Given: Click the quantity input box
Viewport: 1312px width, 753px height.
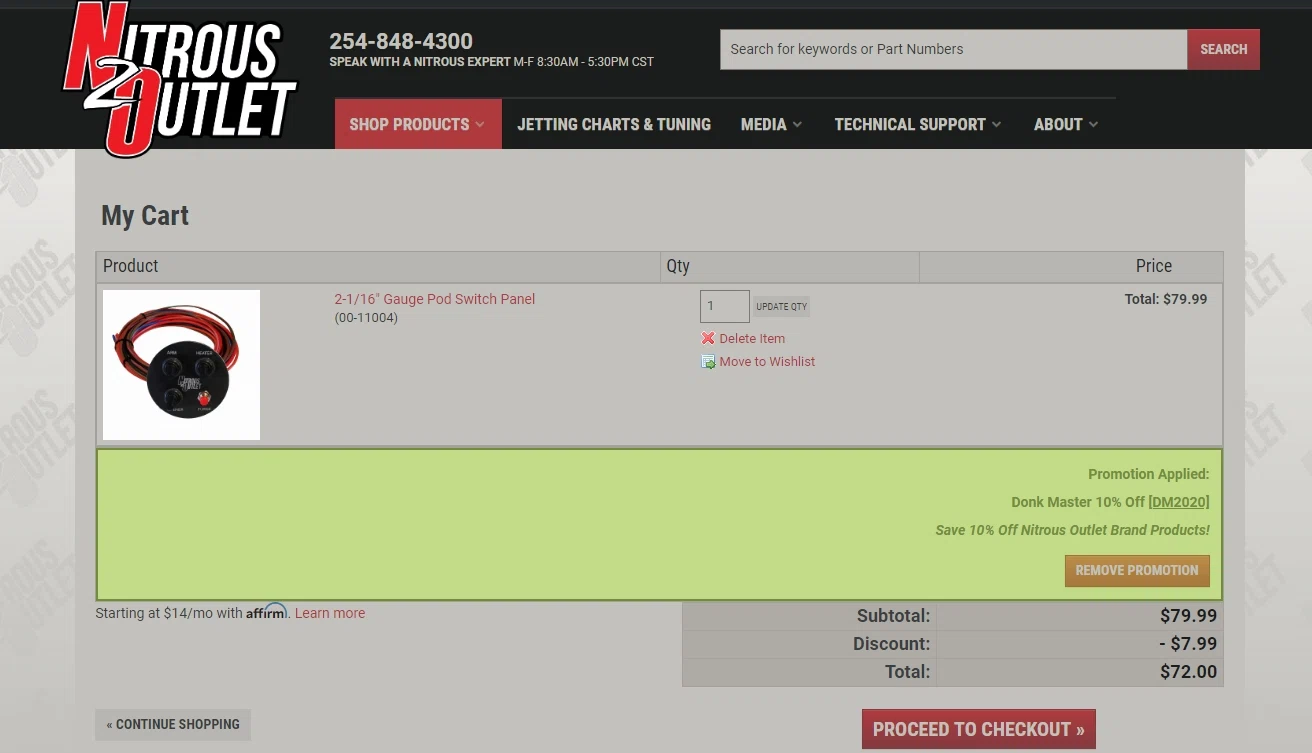Looking at the screenshot, I should tap(724, 306).
